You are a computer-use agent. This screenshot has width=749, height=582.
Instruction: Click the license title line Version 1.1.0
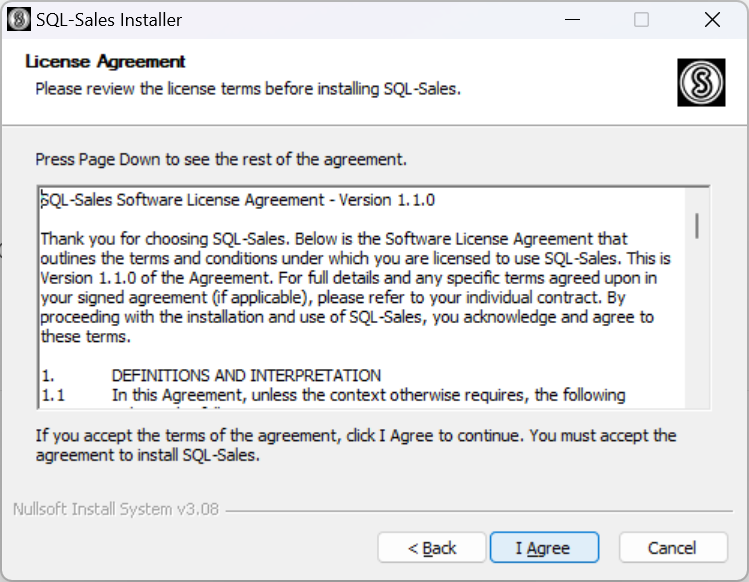(x=237, y=200)
